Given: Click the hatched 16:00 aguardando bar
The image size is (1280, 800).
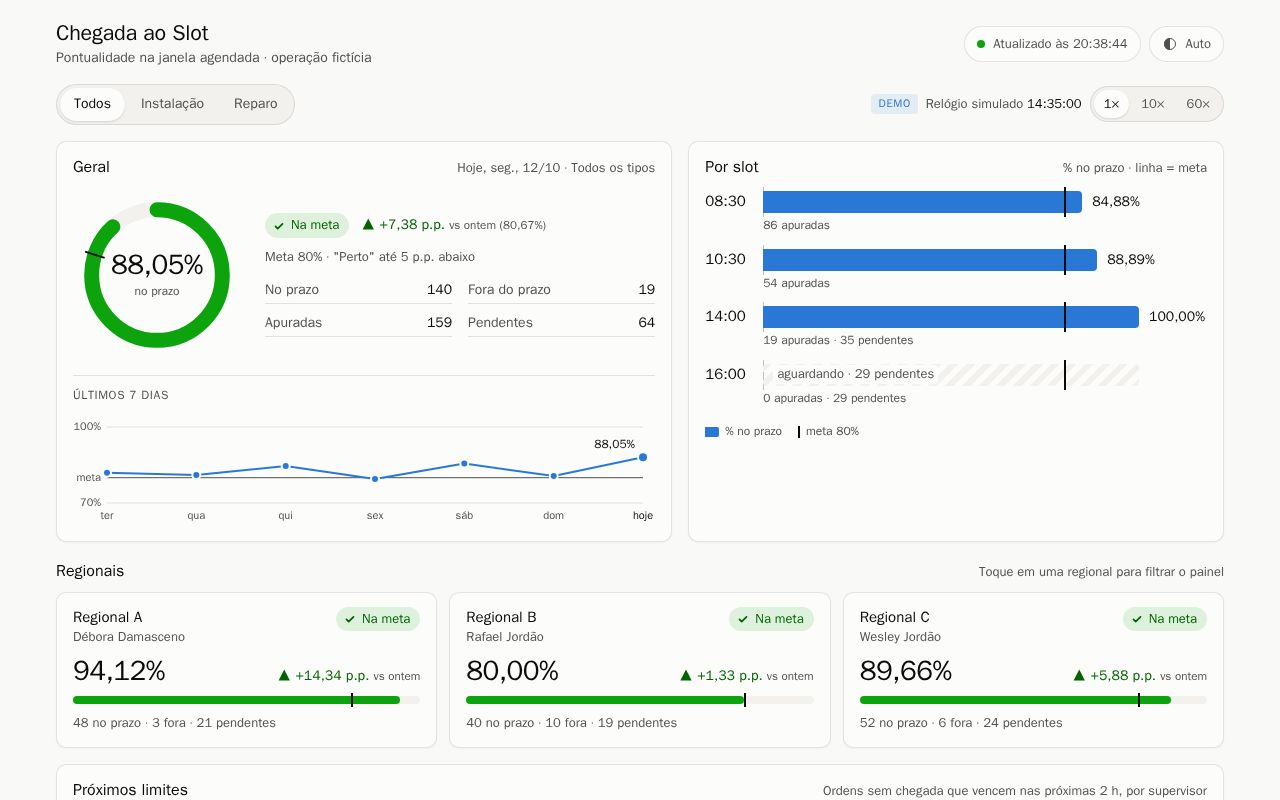Looking at the screenshot, I should point(951,375).
